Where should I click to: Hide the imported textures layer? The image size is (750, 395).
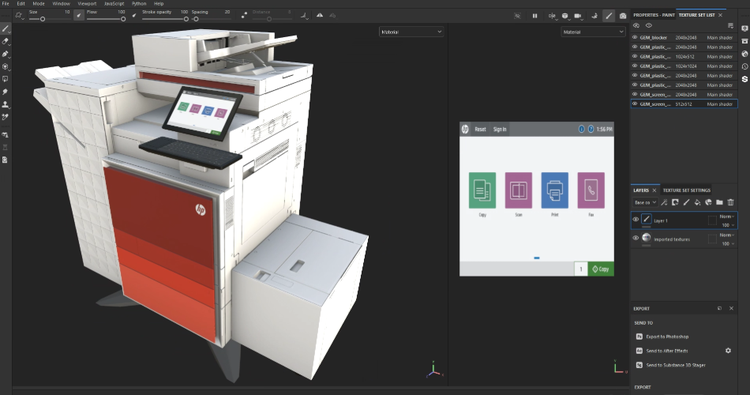coord(636,238)
